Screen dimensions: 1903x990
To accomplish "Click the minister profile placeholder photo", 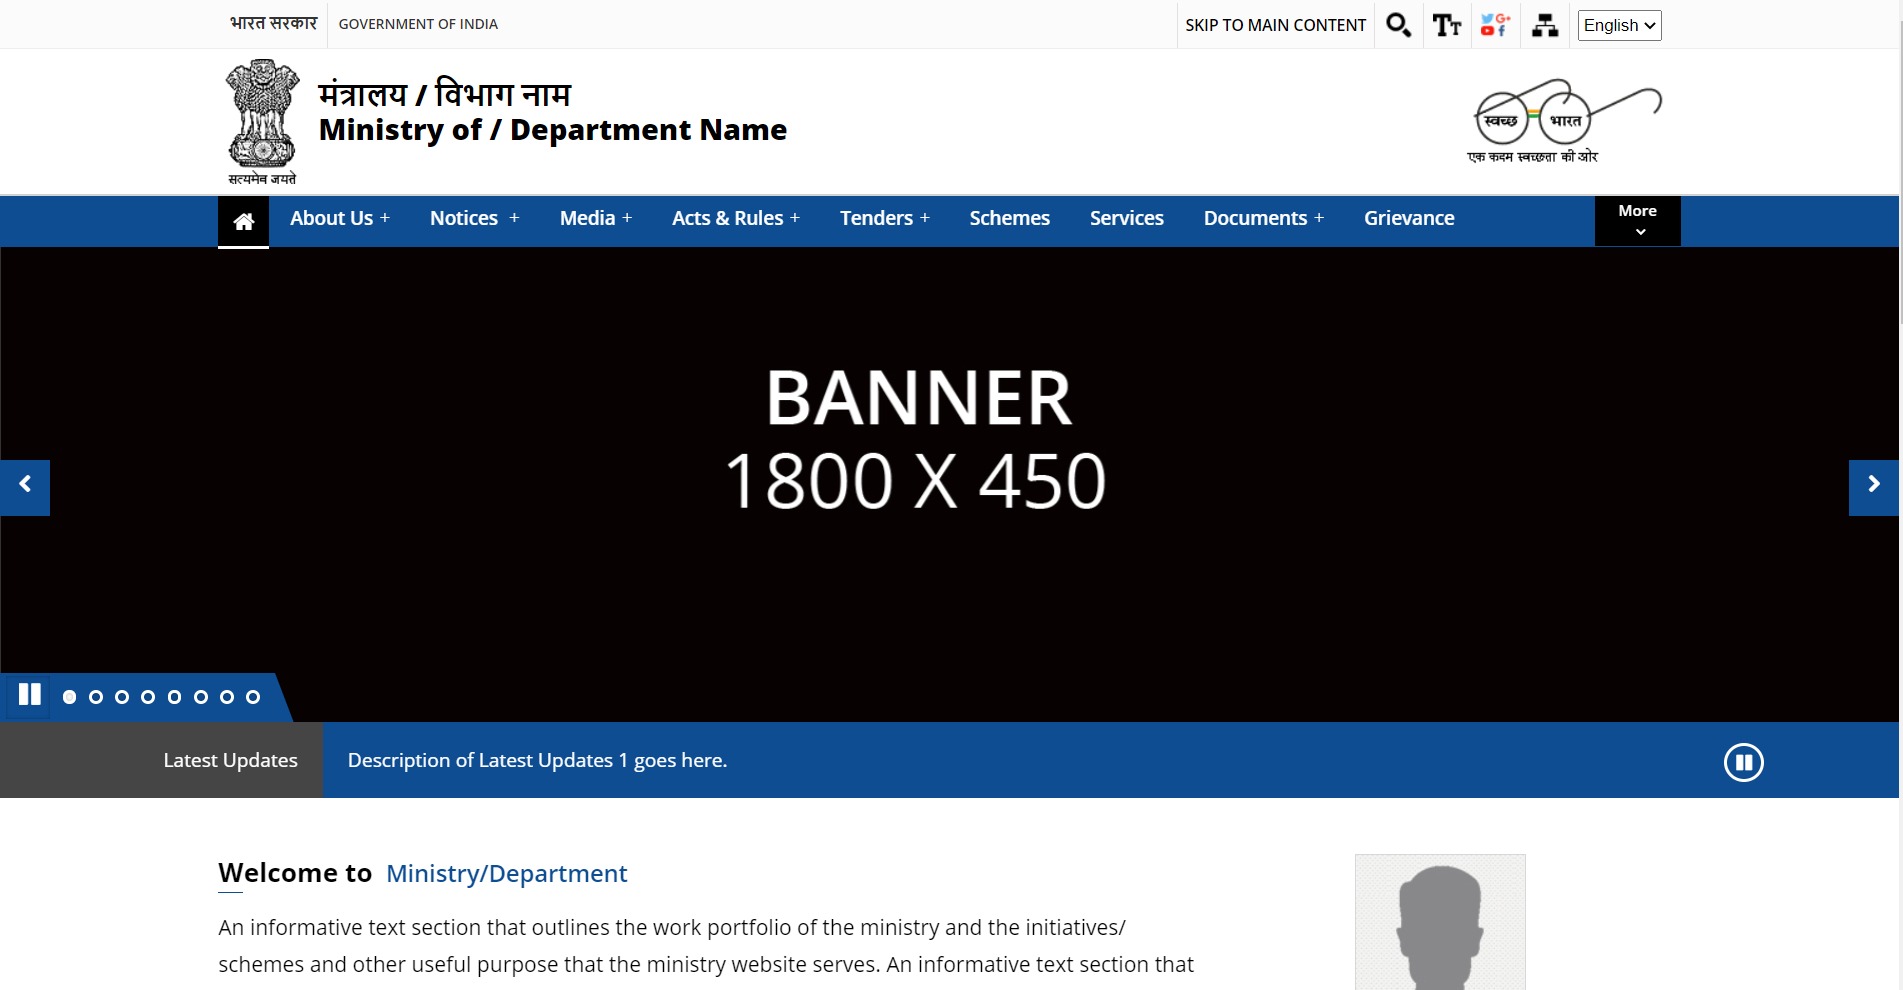I will pyautogui.click(x=1439, y=922).
